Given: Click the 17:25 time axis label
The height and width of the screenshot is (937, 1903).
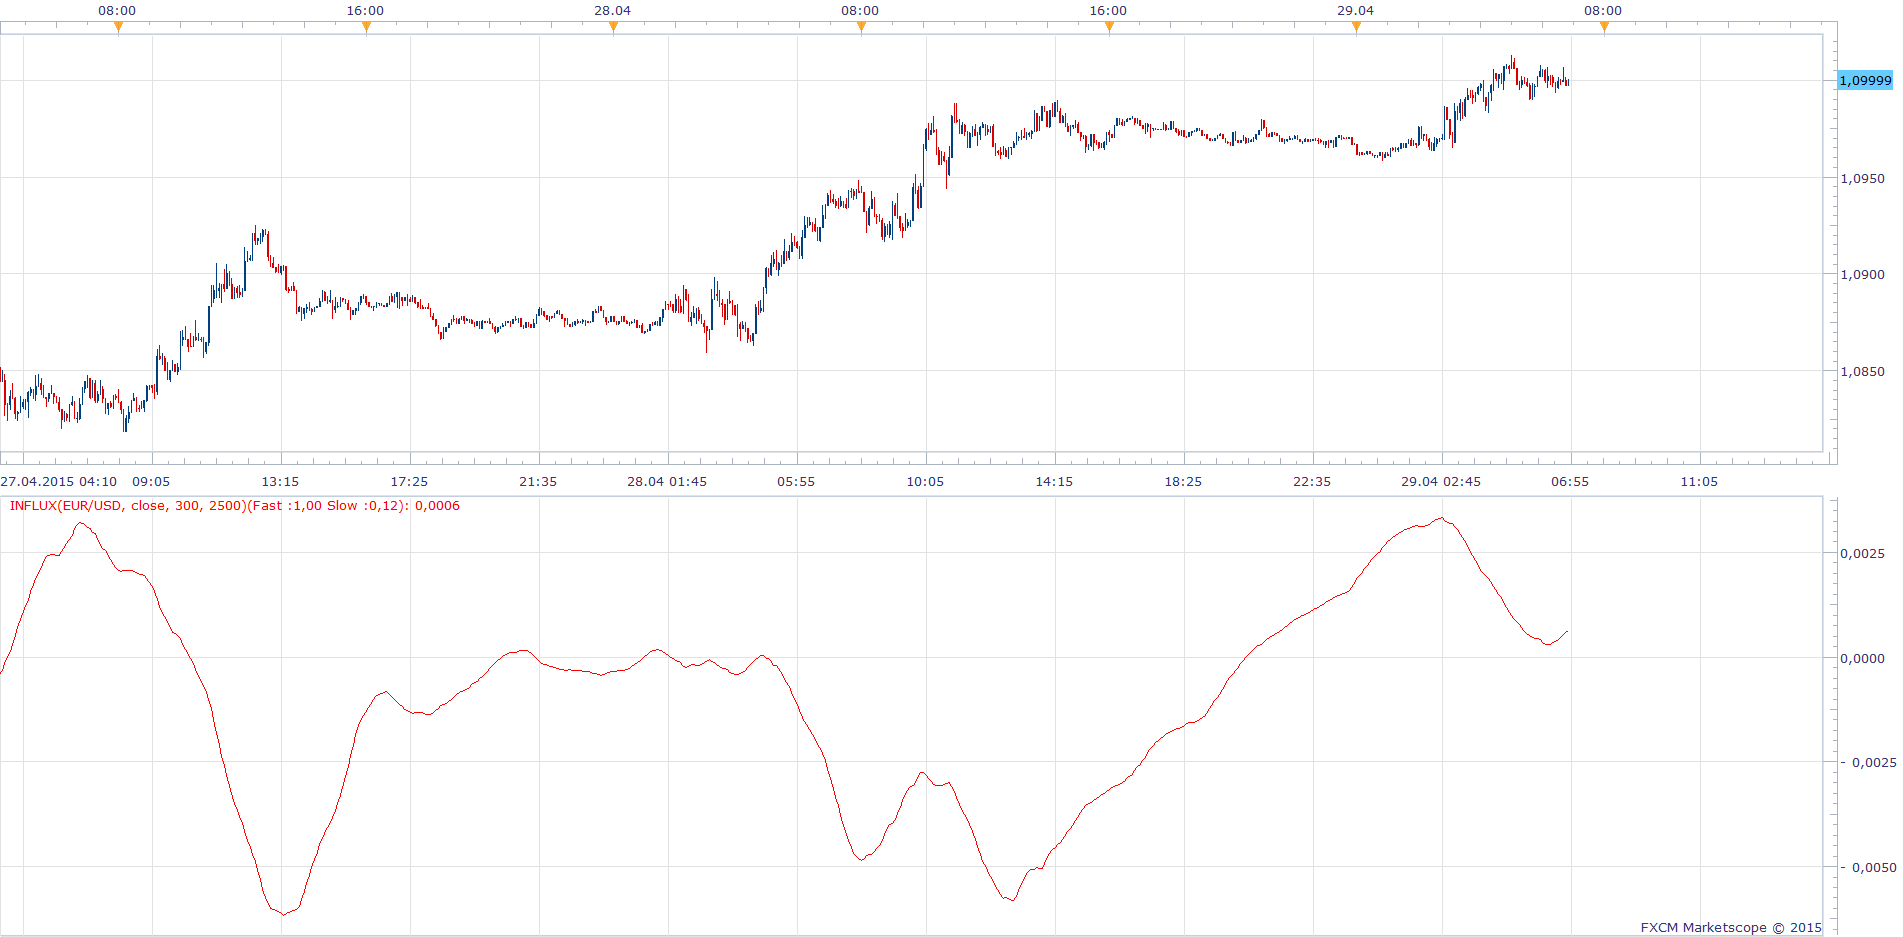Looking at the screenshot, I should 409,482.
